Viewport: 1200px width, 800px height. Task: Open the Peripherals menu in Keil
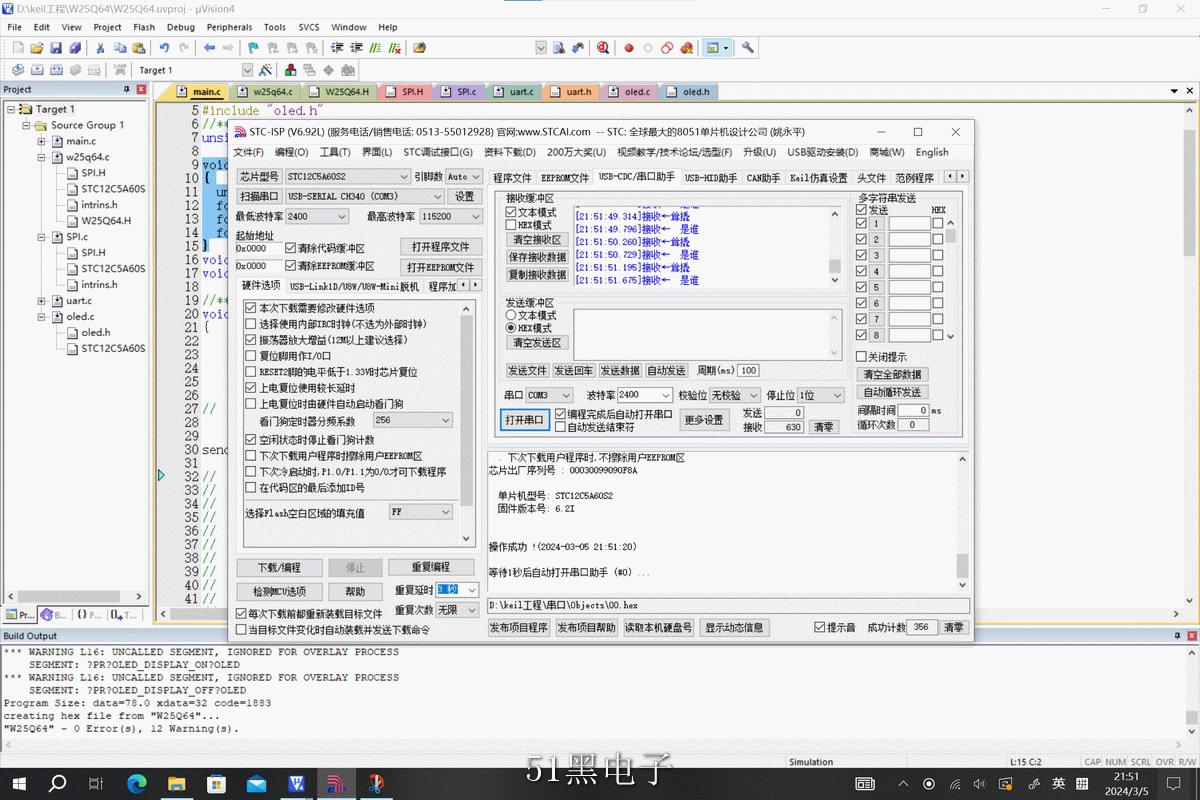pyautogui.click(x=230, y=27)
